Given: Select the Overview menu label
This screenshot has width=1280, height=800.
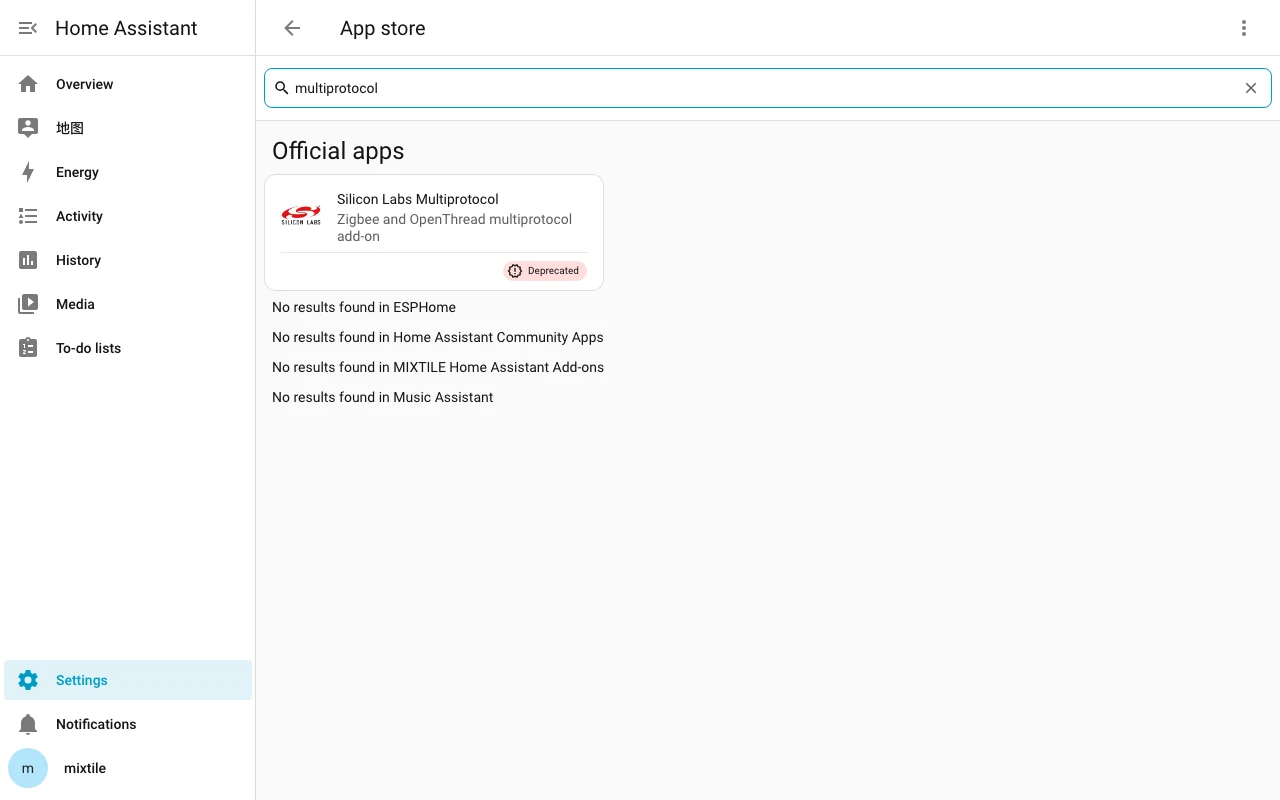Looking at the screenshot, I should pyautogui.click(x=85, y=84).
